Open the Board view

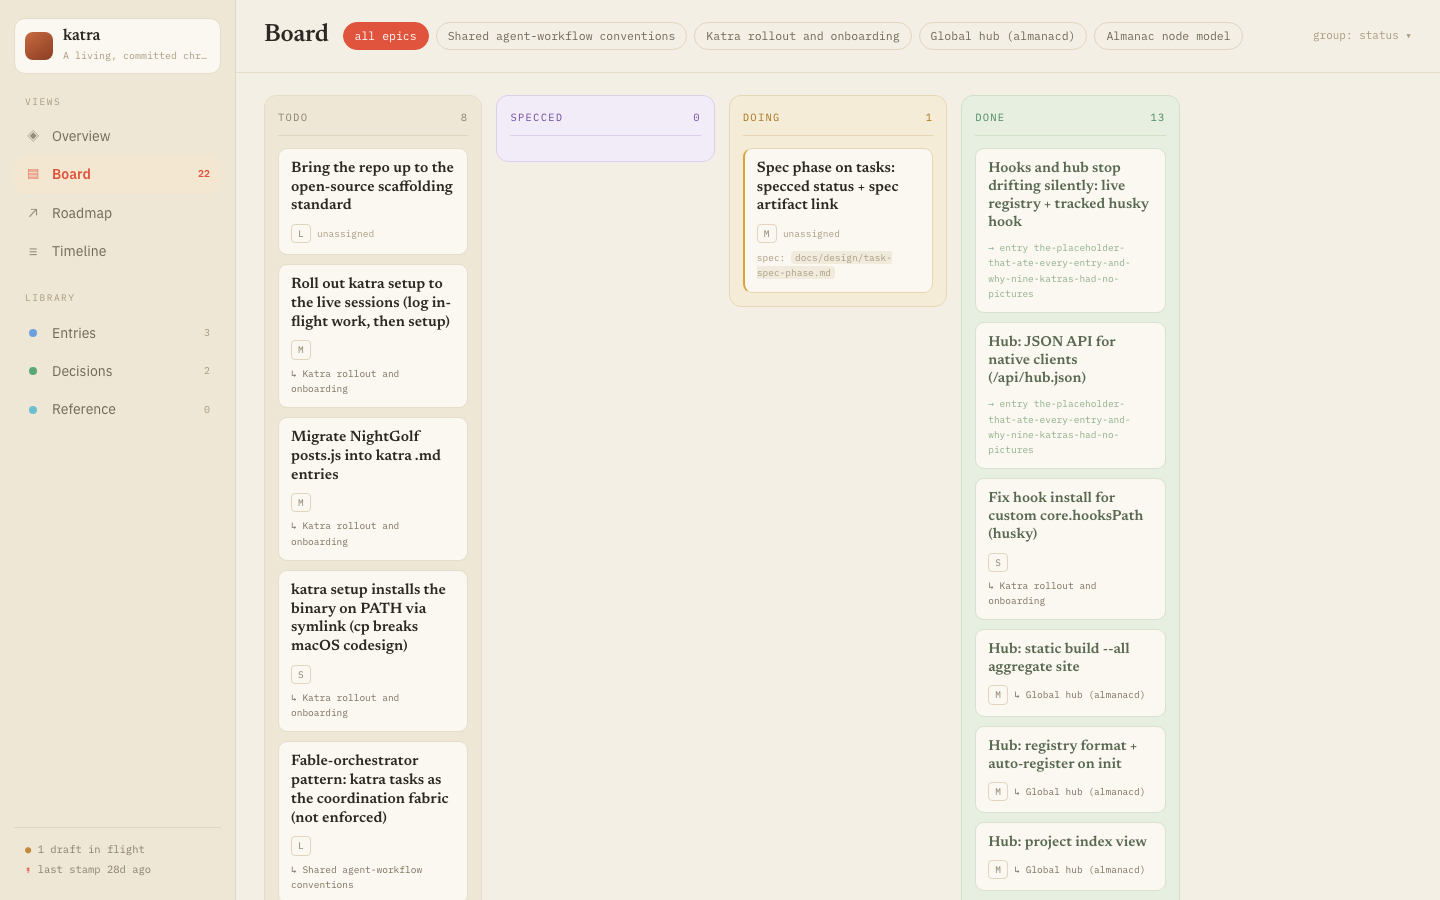117,174
